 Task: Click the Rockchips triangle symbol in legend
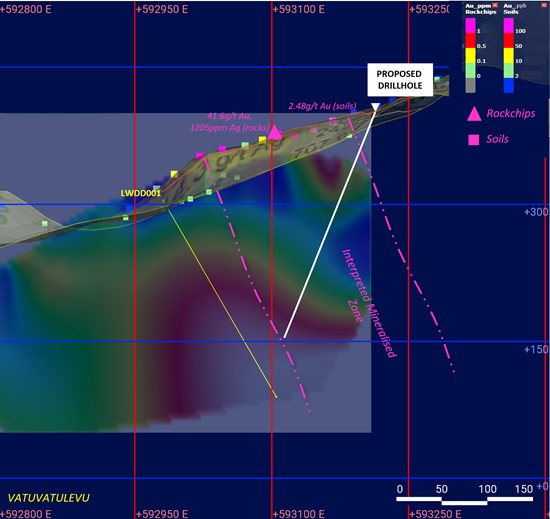pos(474,114)
